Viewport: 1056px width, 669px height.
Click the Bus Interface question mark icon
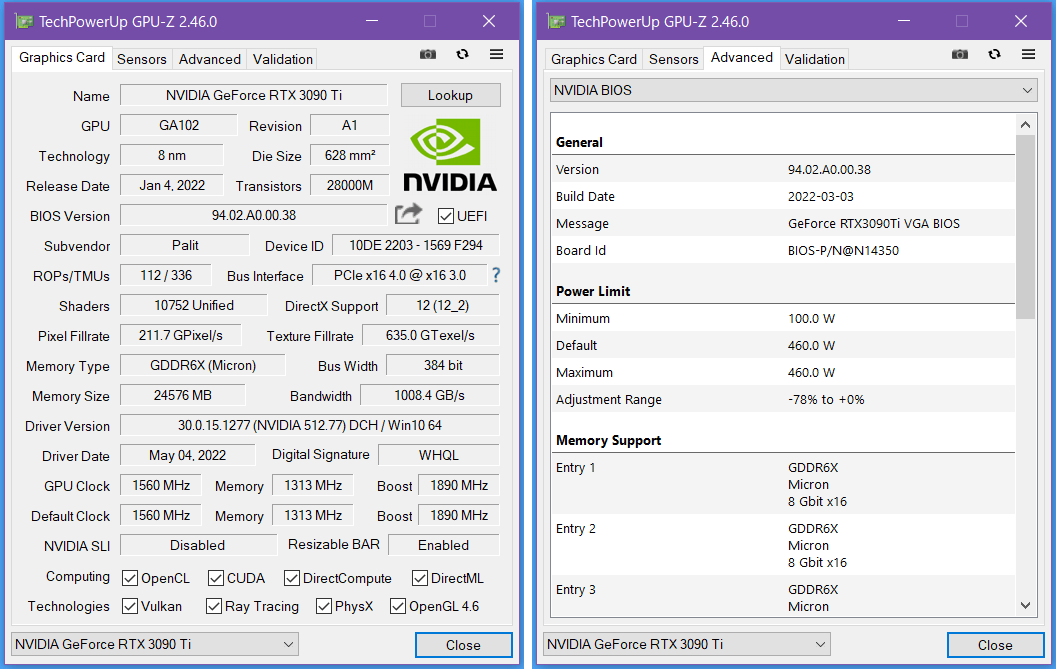click(496, 275)
